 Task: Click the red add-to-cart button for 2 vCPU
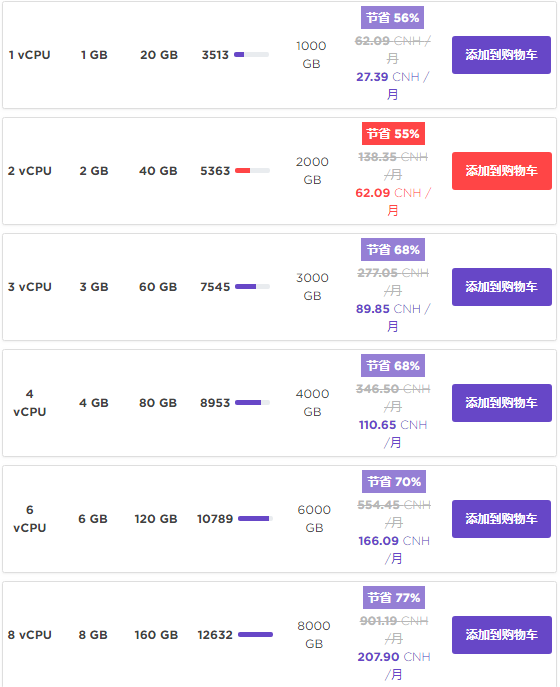tap(502, 171)
